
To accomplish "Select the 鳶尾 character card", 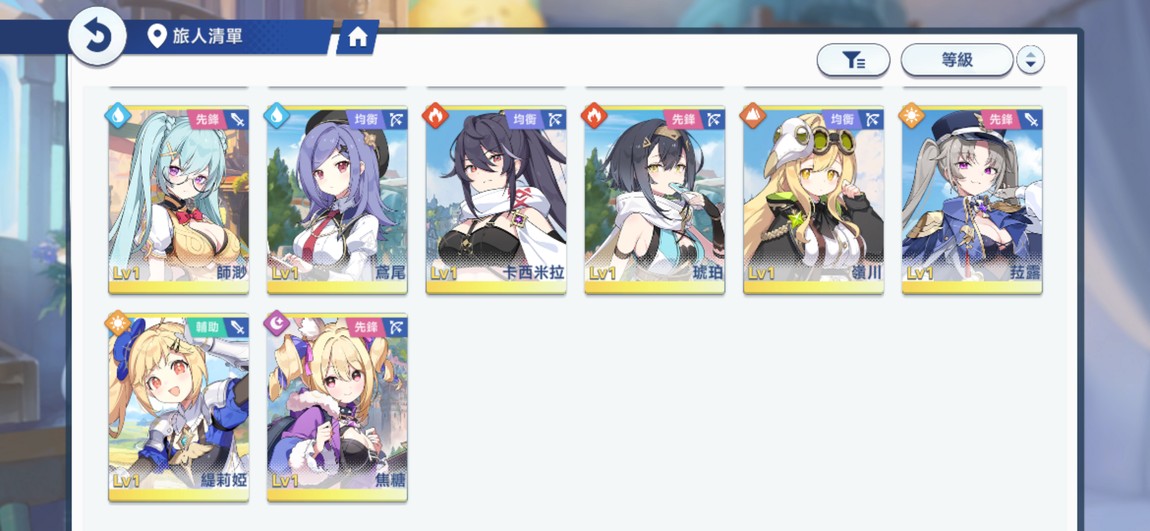I will point(337,199).
